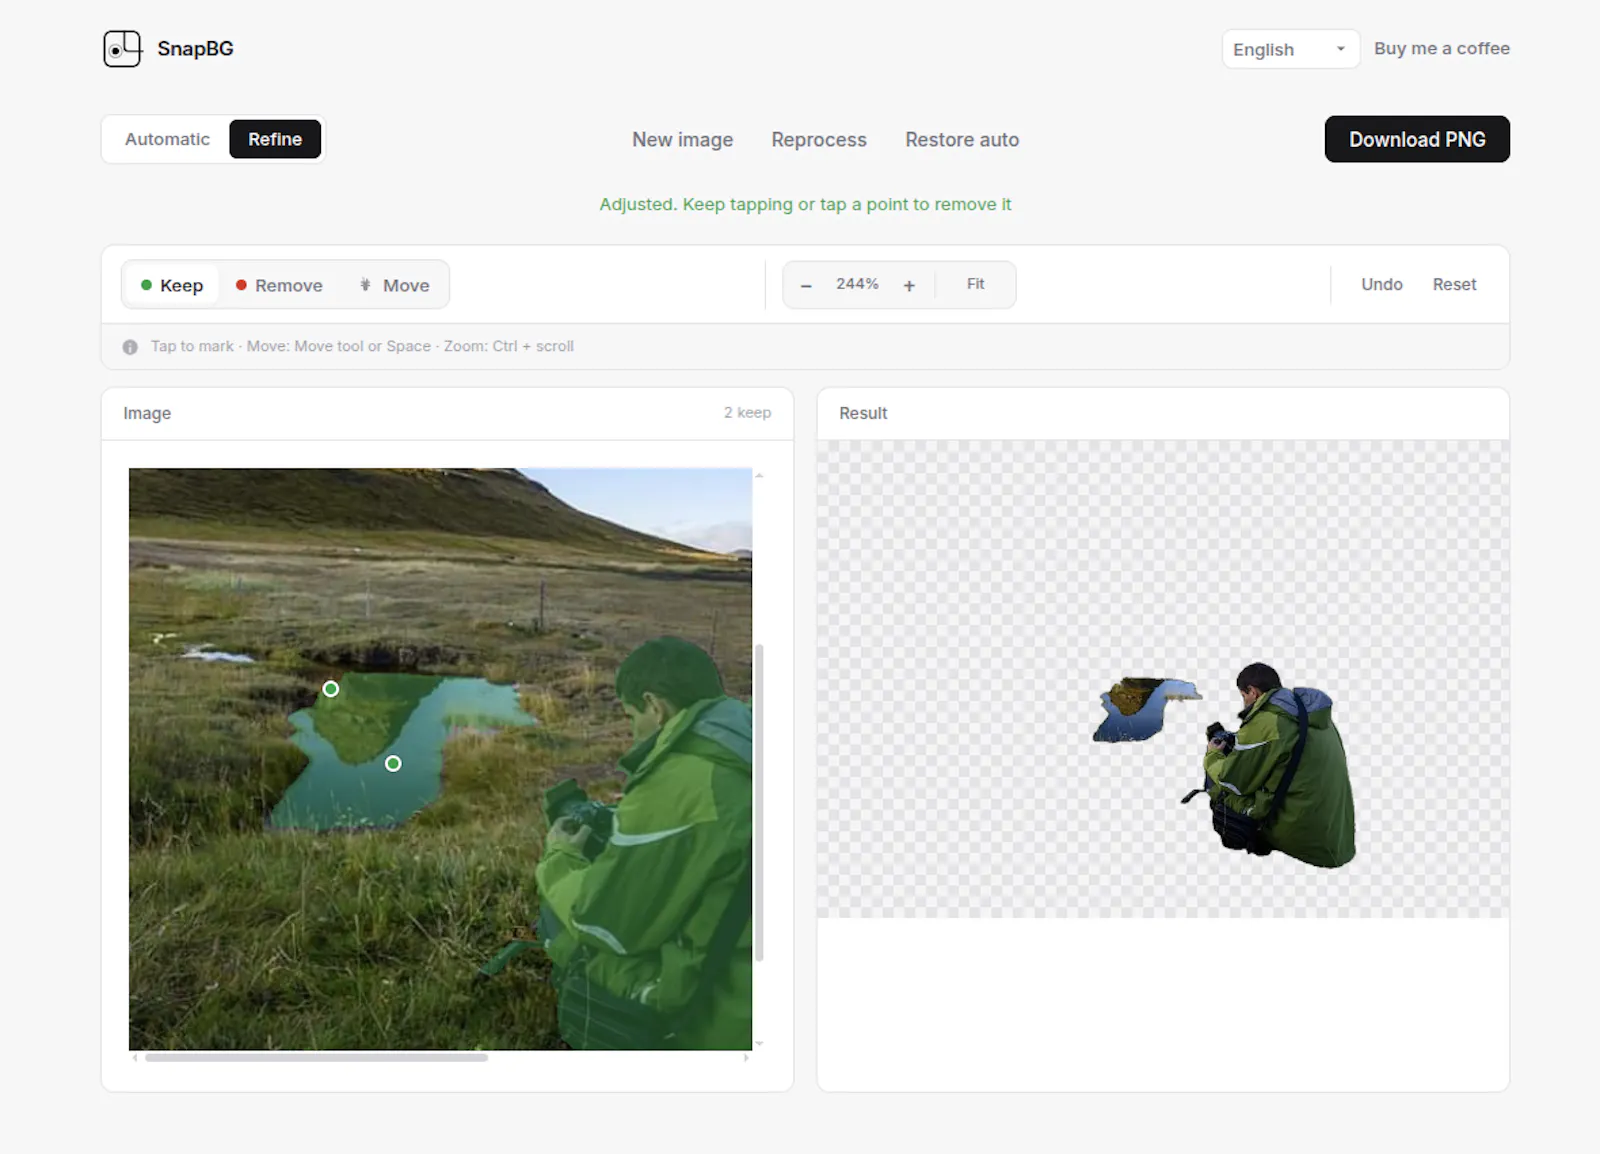Click the '2 keep' counter text
The width and height of the screenshot is (1600, 1154).
click(x=747, y=412)
